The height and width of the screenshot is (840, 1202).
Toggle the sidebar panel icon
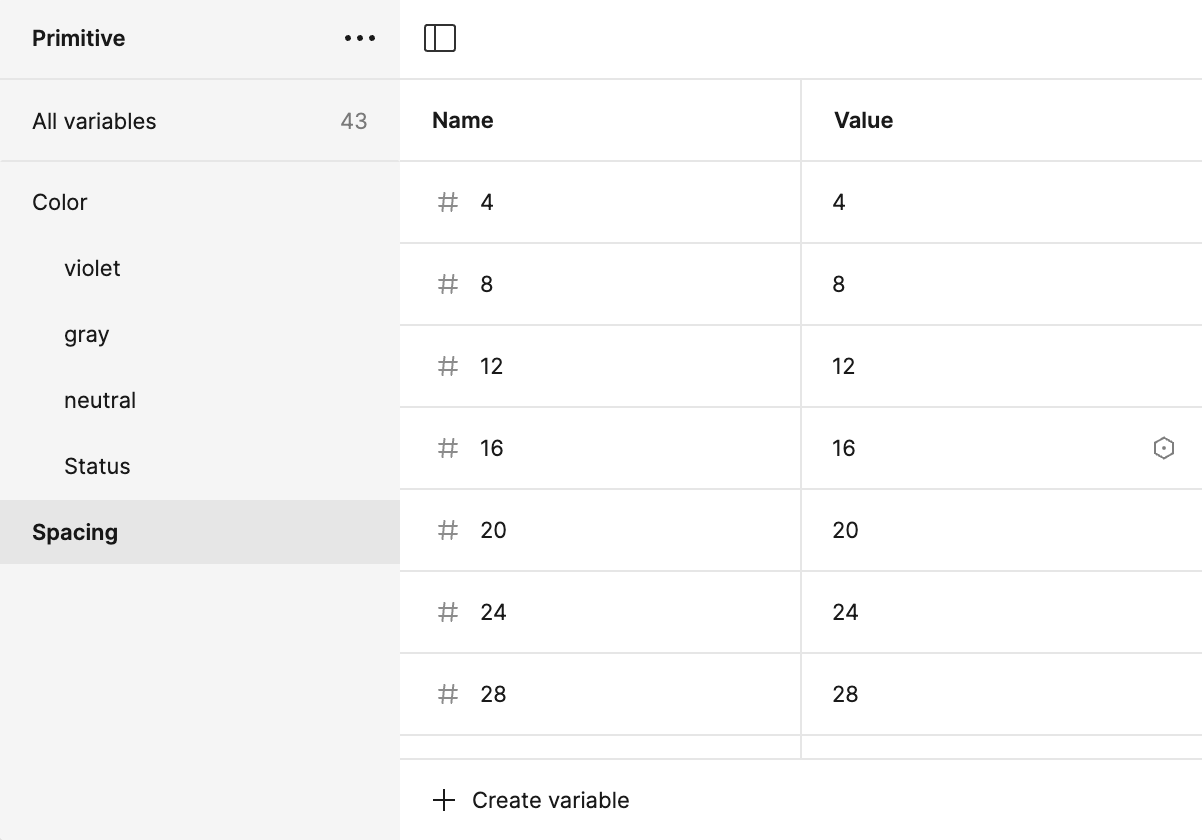tap(440, 38)
